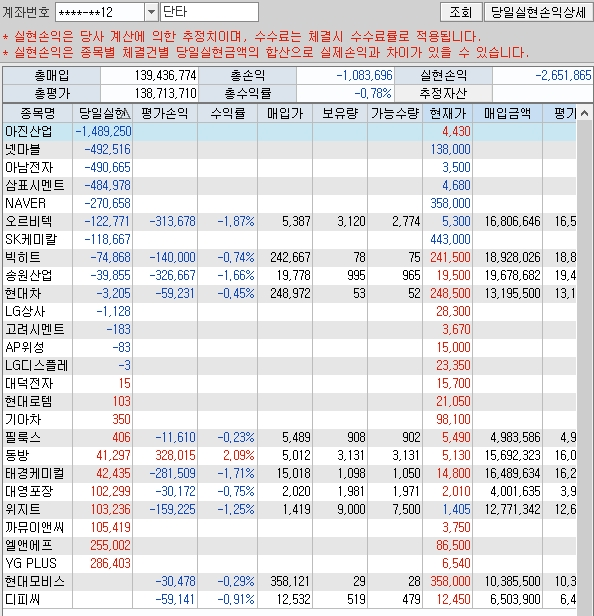Select the AP위성 stock row
Viewport: 594px width, 616px height.
click(290, 348)
